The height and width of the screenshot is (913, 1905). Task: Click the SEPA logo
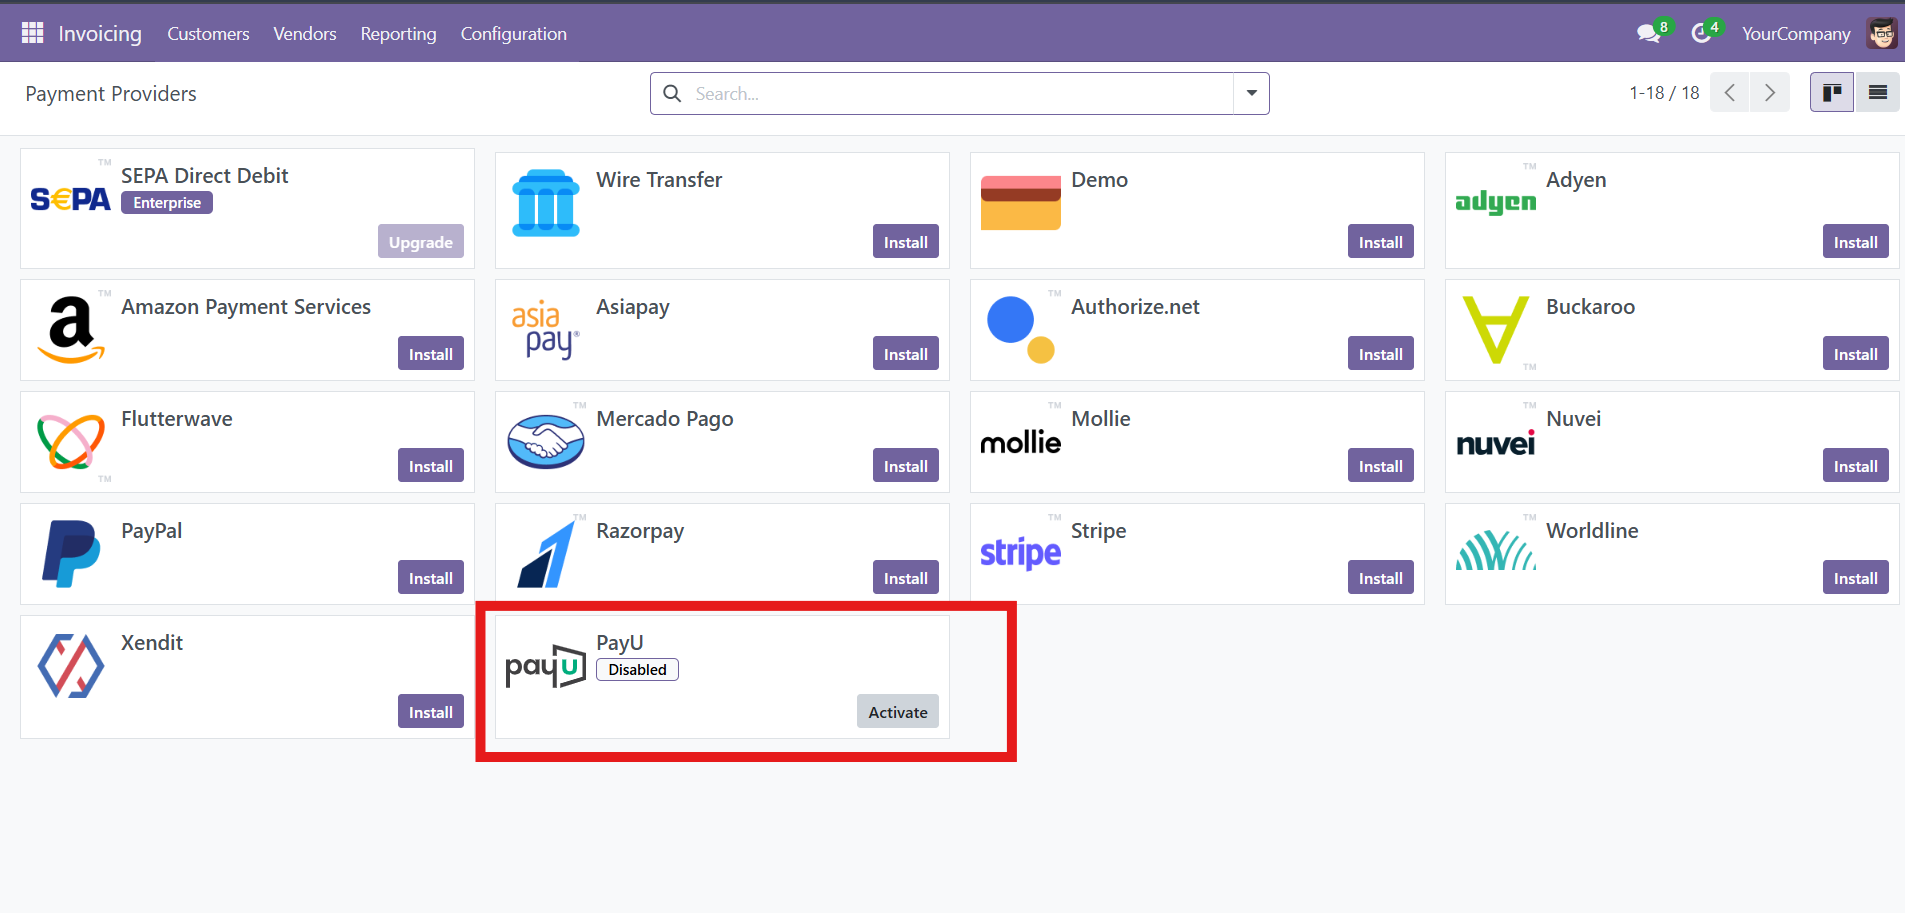click(70, 199)
